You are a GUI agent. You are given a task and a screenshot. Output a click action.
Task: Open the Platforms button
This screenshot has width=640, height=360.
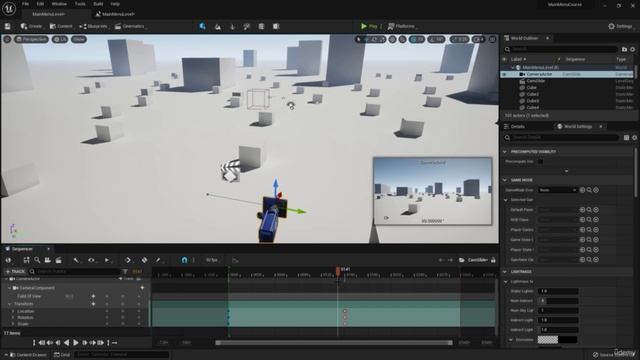(x=401, y=27)
